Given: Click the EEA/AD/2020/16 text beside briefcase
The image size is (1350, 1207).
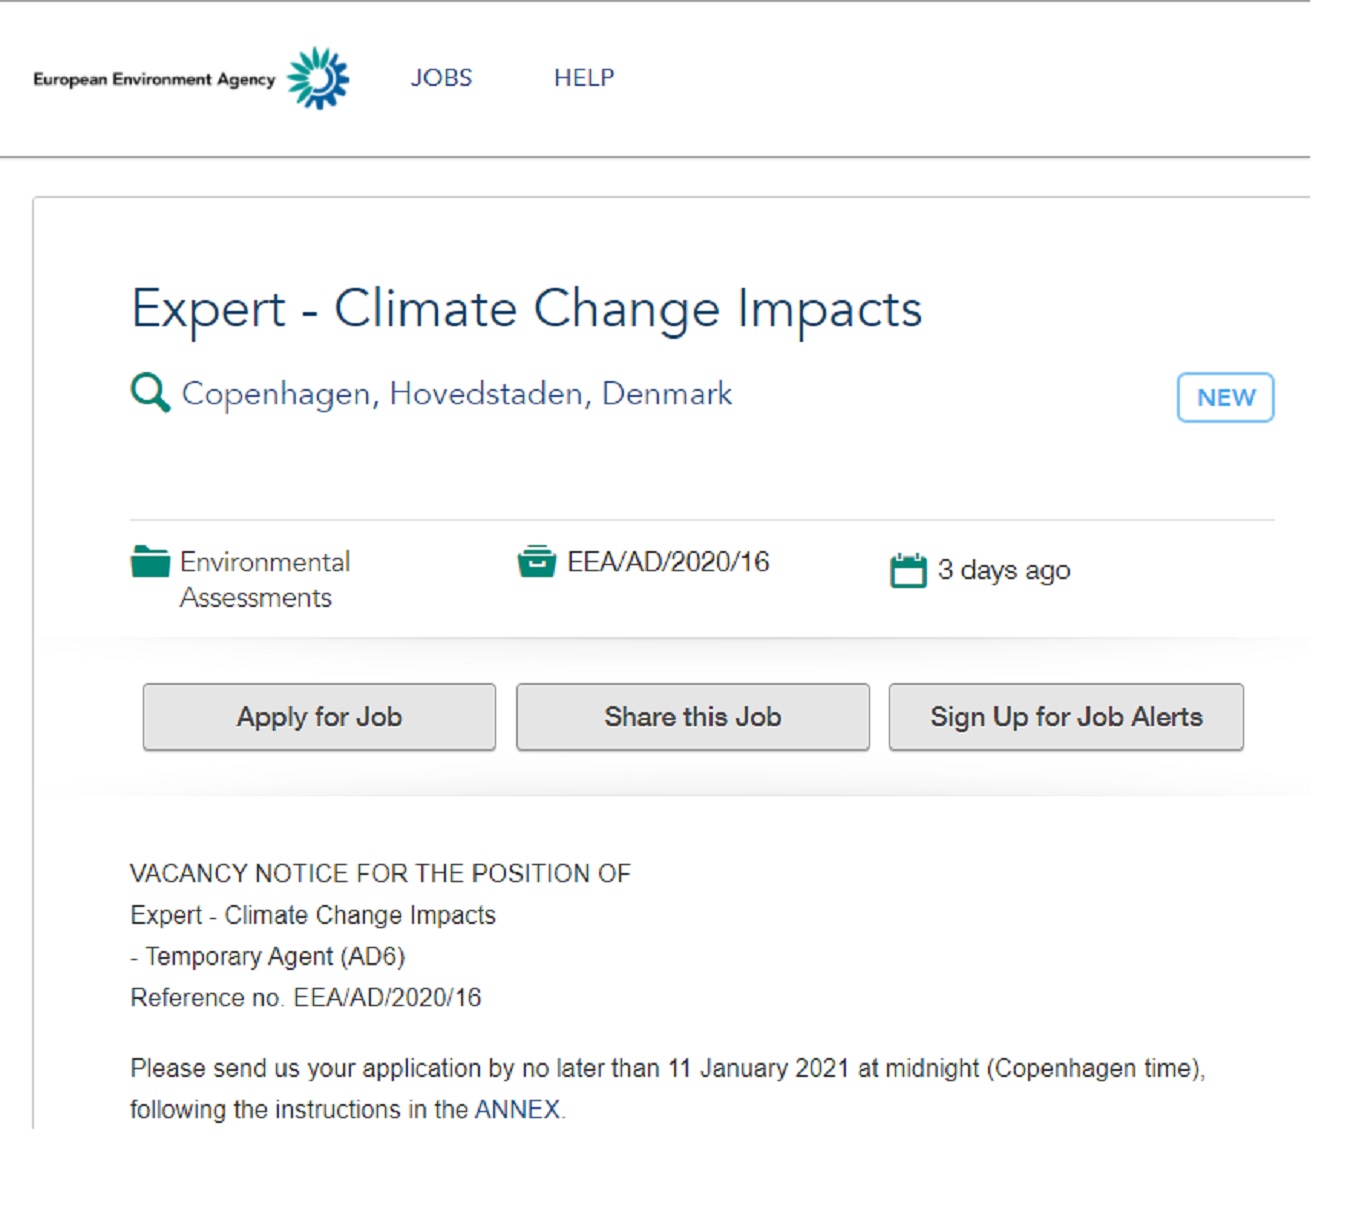Looking at the screenshot, I should pos(668,562).
